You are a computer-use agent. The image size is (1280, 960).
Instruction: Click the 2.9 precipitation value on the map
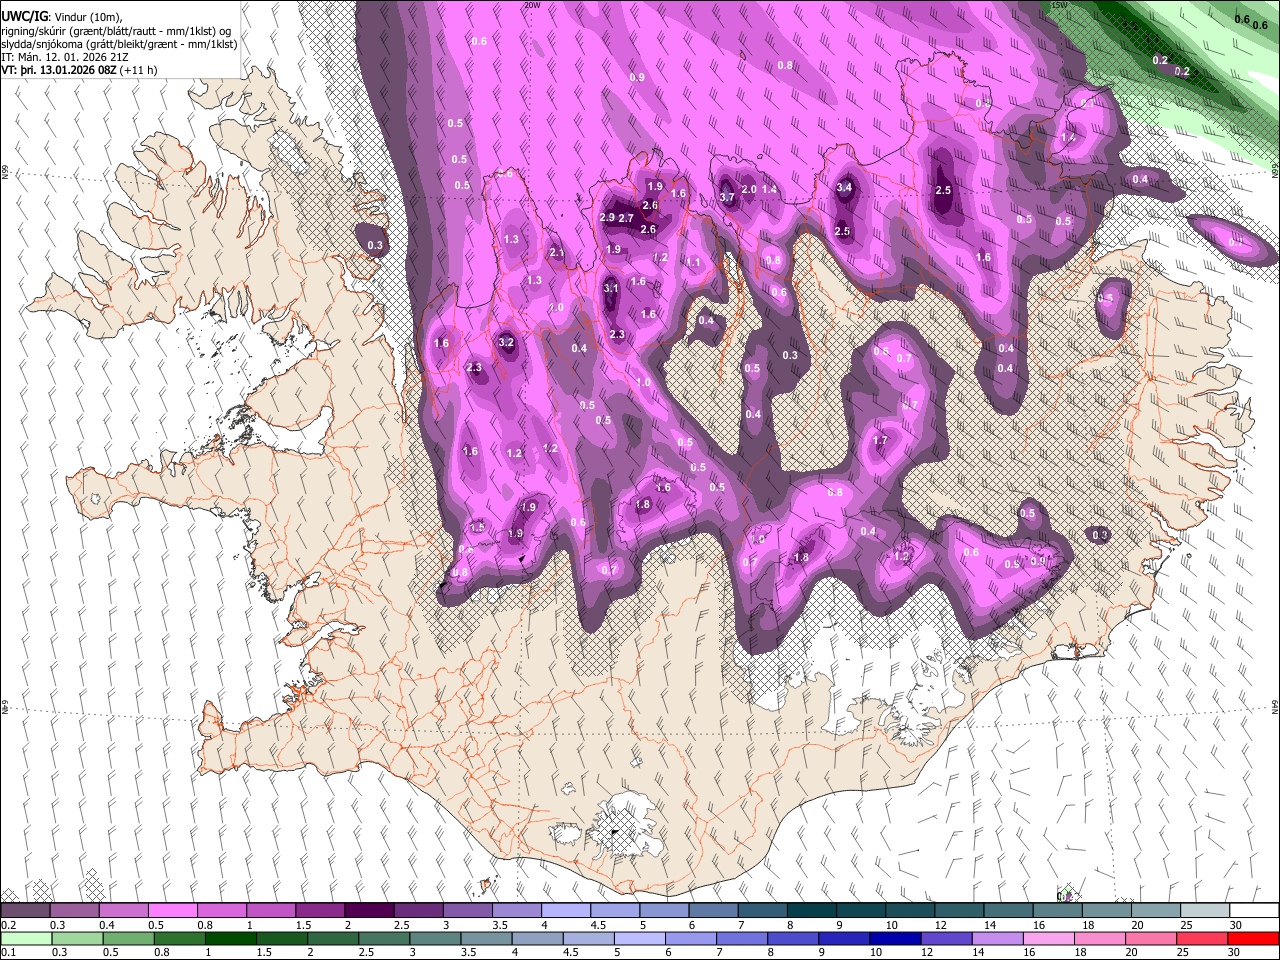click(607, 217)
